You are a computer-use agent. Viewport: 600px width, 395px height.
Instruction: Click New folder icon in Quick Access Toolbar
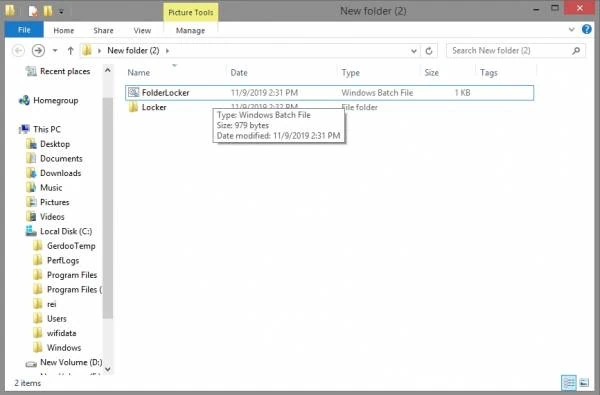(x=48, y=11)
